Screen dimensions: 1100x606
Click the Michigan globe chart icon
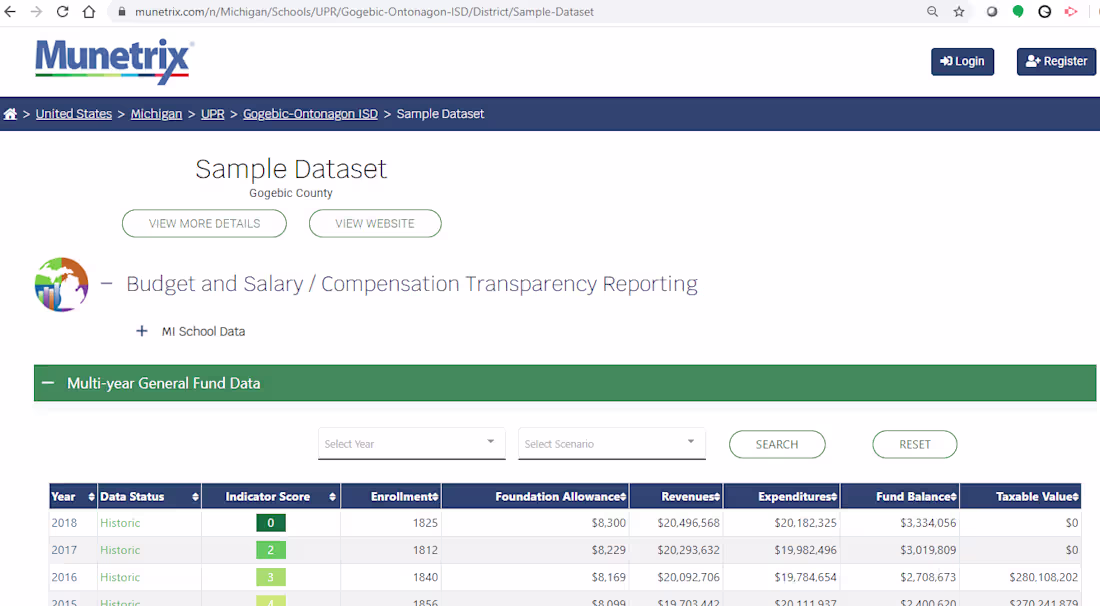pos(62,284)
